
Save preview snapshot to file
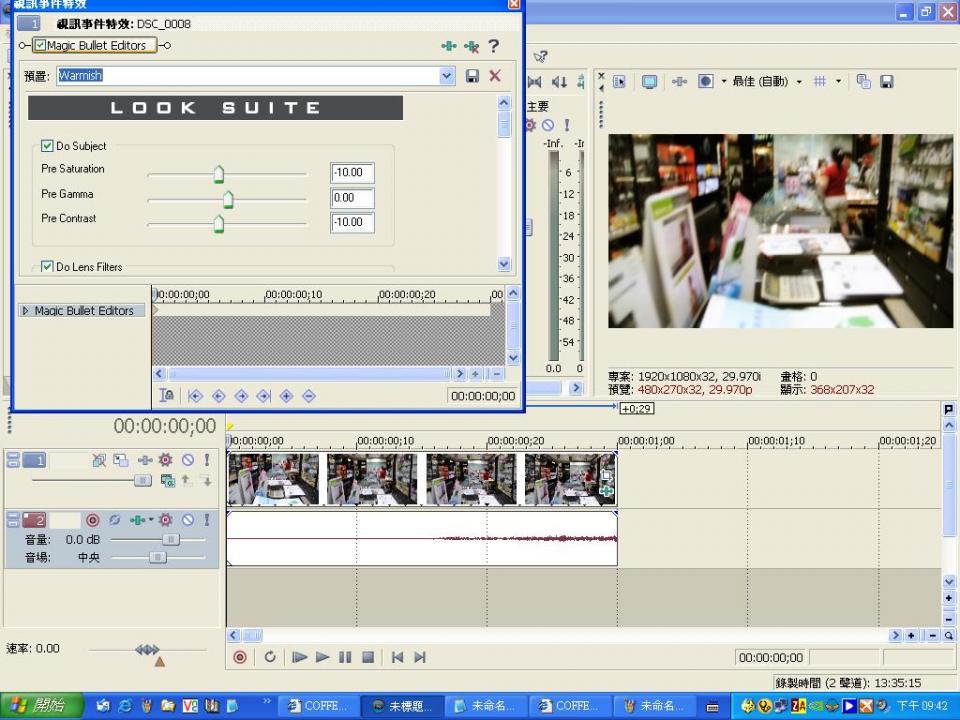(886, 82)
